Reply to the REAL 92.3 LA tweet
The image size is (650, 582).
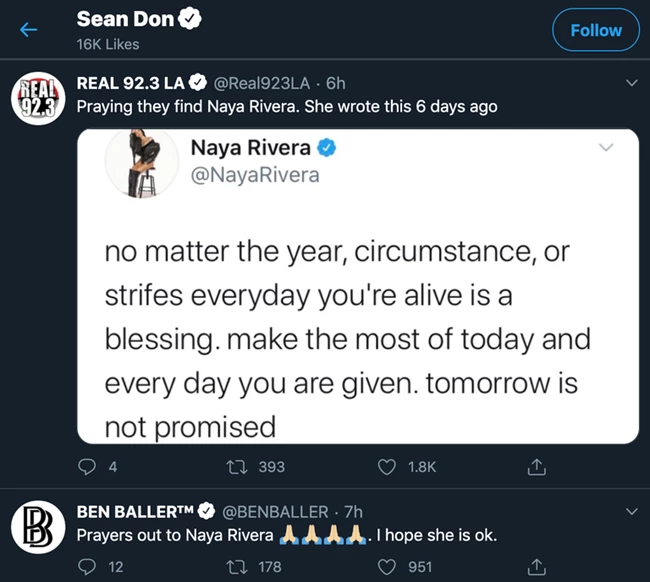click(85, 466)
